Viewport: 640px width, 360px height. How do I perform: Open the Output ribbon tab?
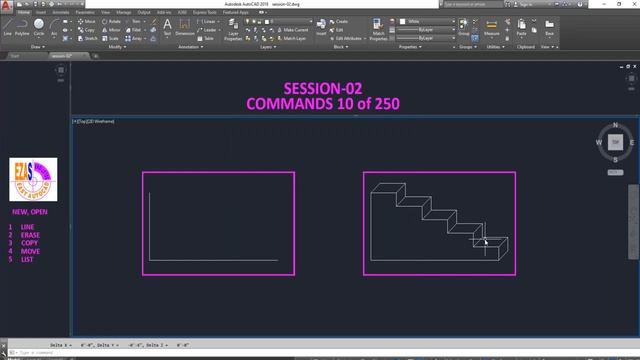(144, 12)
